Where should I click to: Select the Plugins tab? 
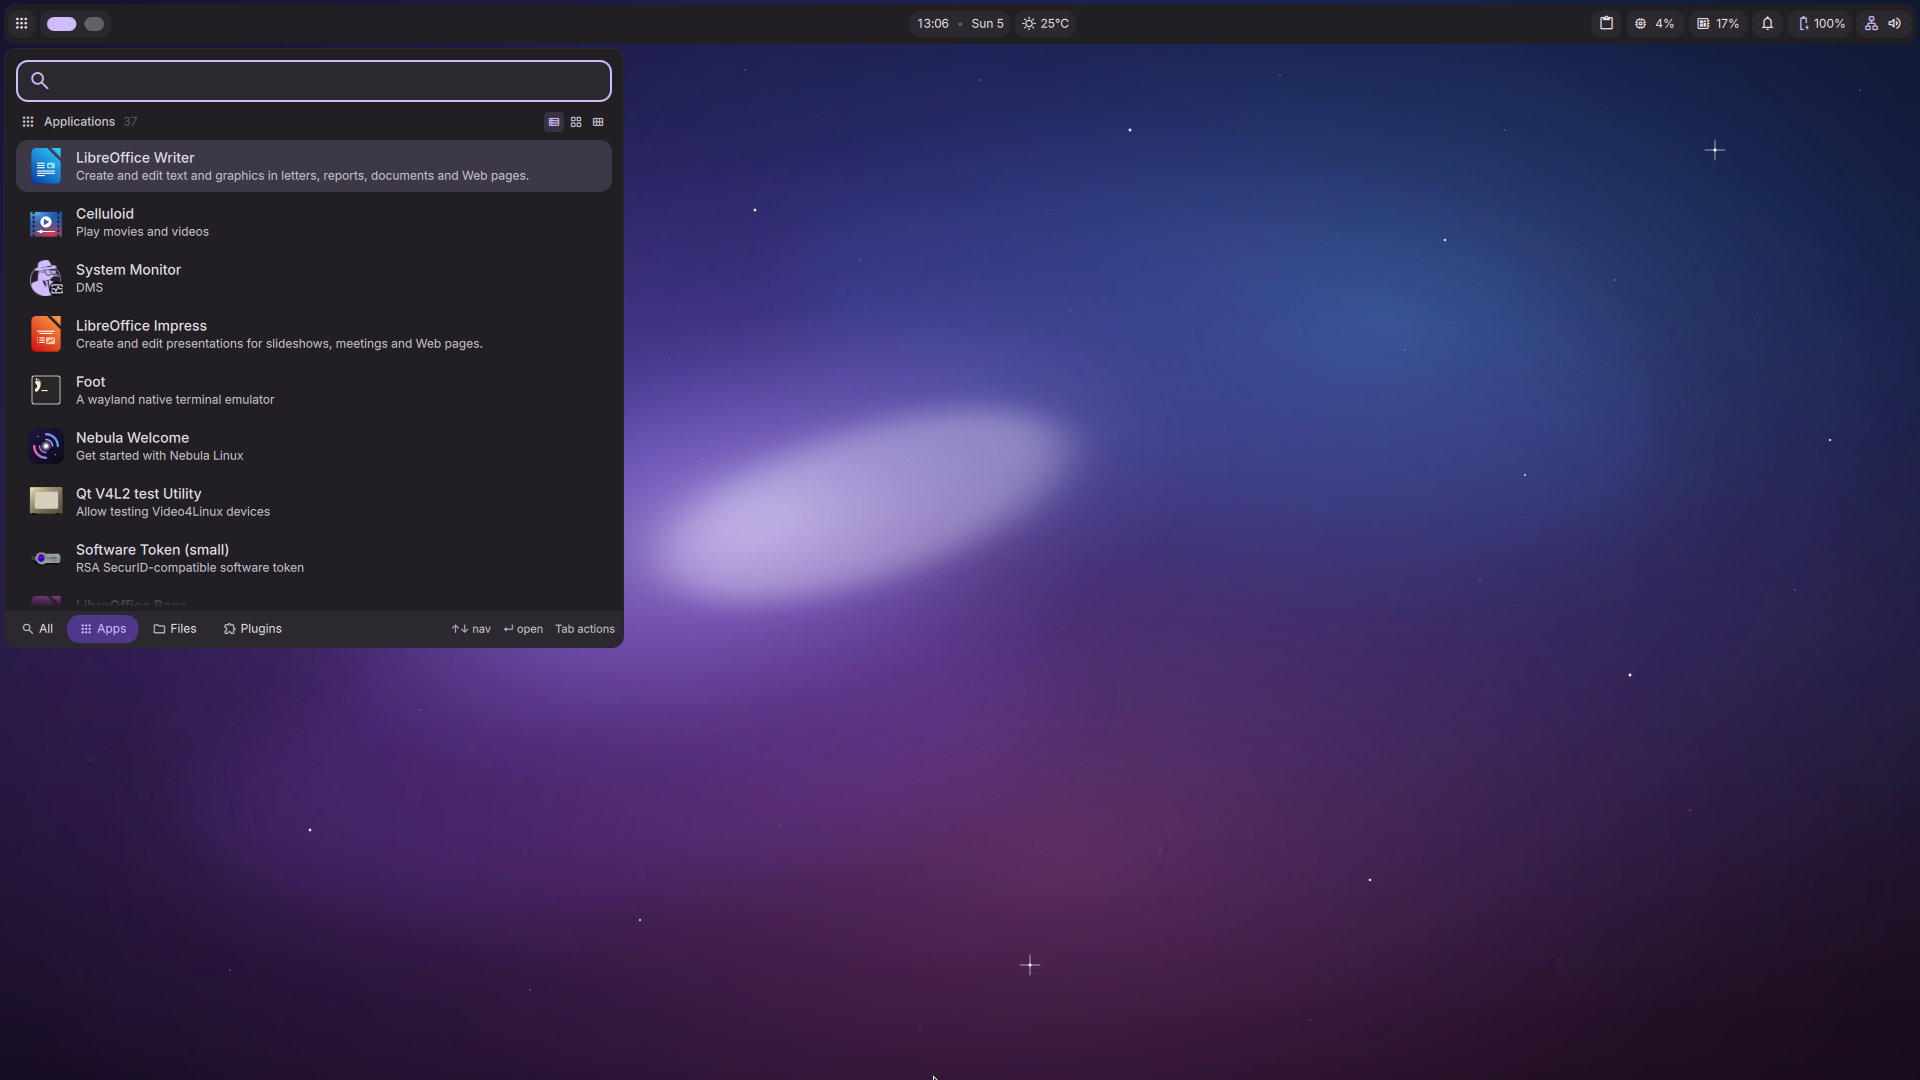click(253, 629)
